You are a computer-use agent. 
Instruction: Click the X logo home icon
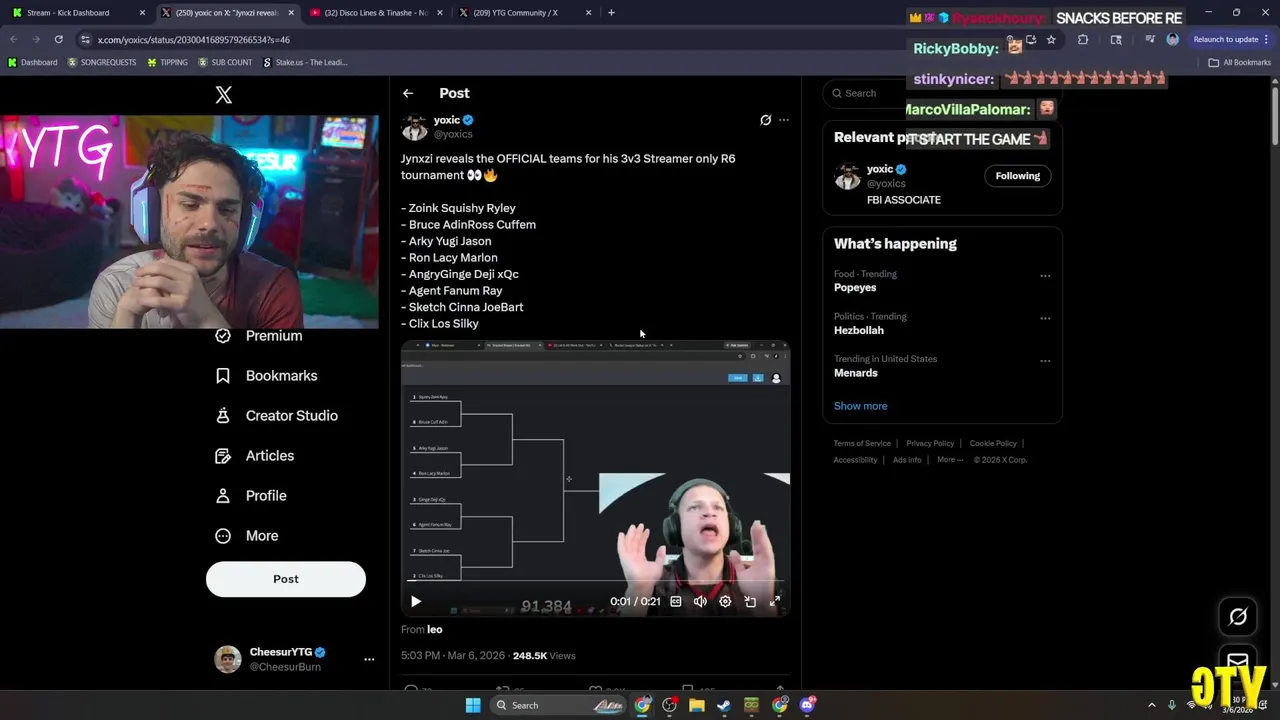pyautogui.click(x=224, y=95)
